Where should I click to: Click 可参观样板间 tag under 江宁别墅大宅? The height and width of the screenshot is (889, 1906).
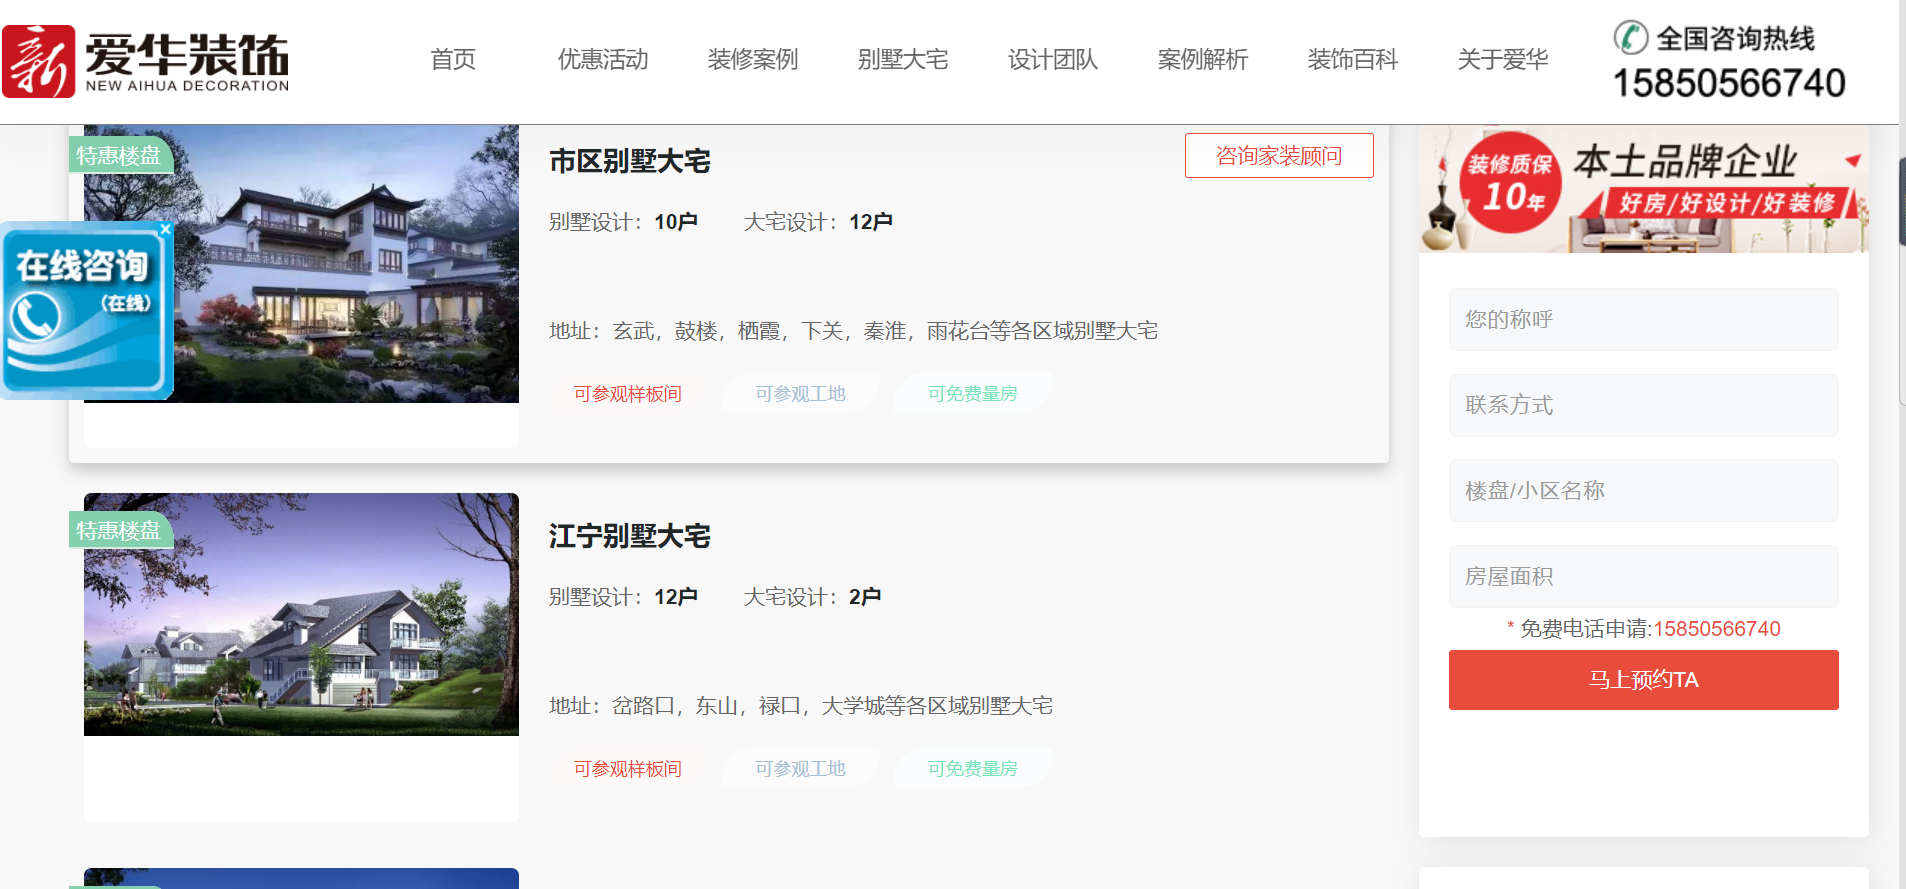click(x=628, y=769)
